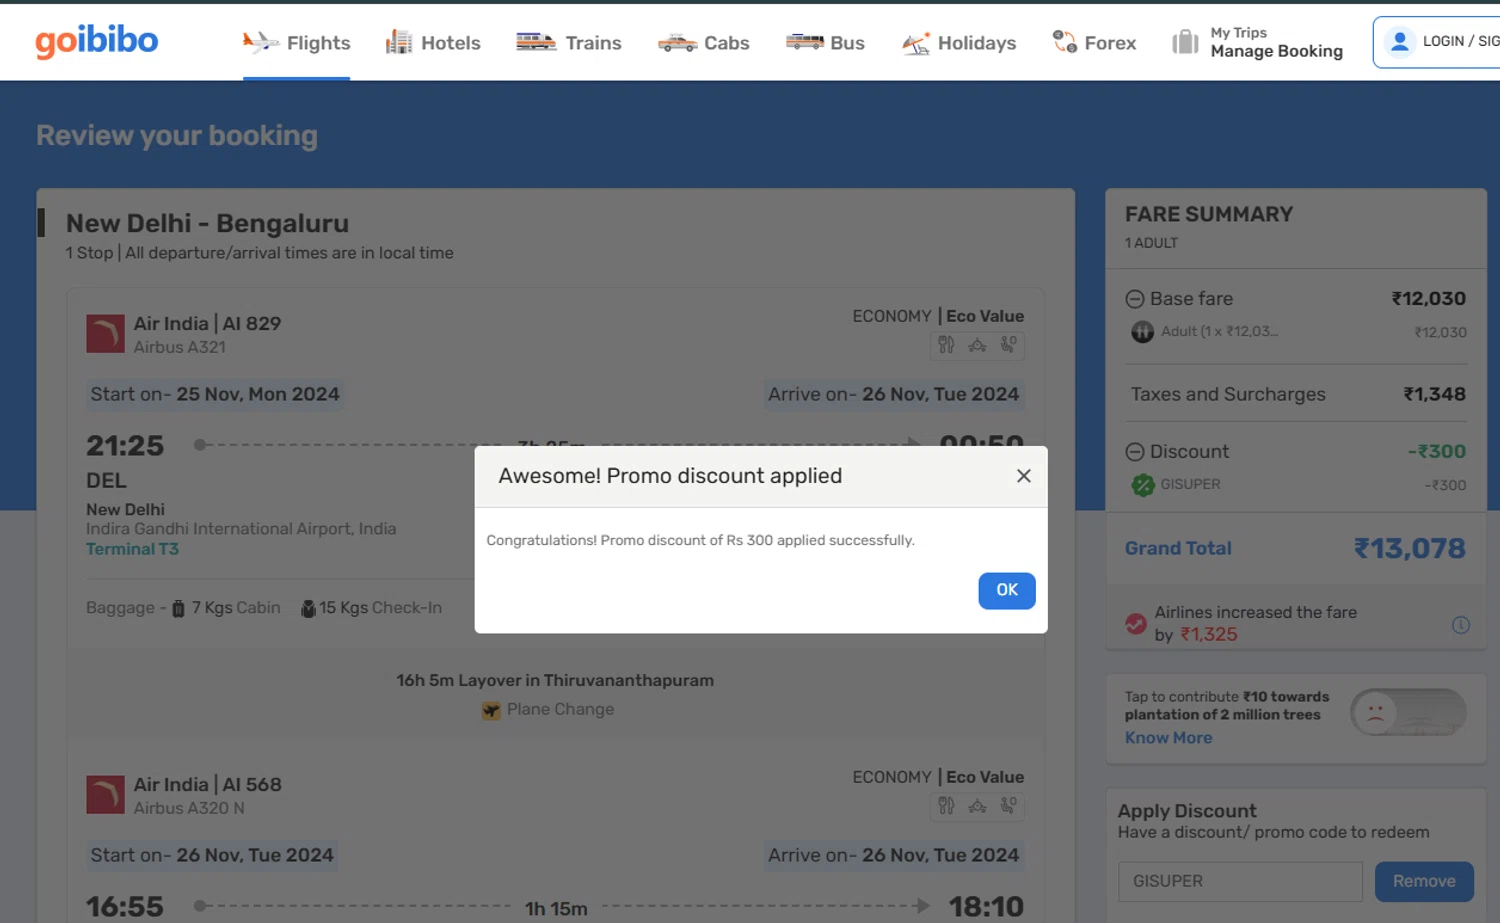Viewport: 1500px width, 923px height.
Task: Click the 'Apply Discount' heading
Action: (x=1187, y=811)
